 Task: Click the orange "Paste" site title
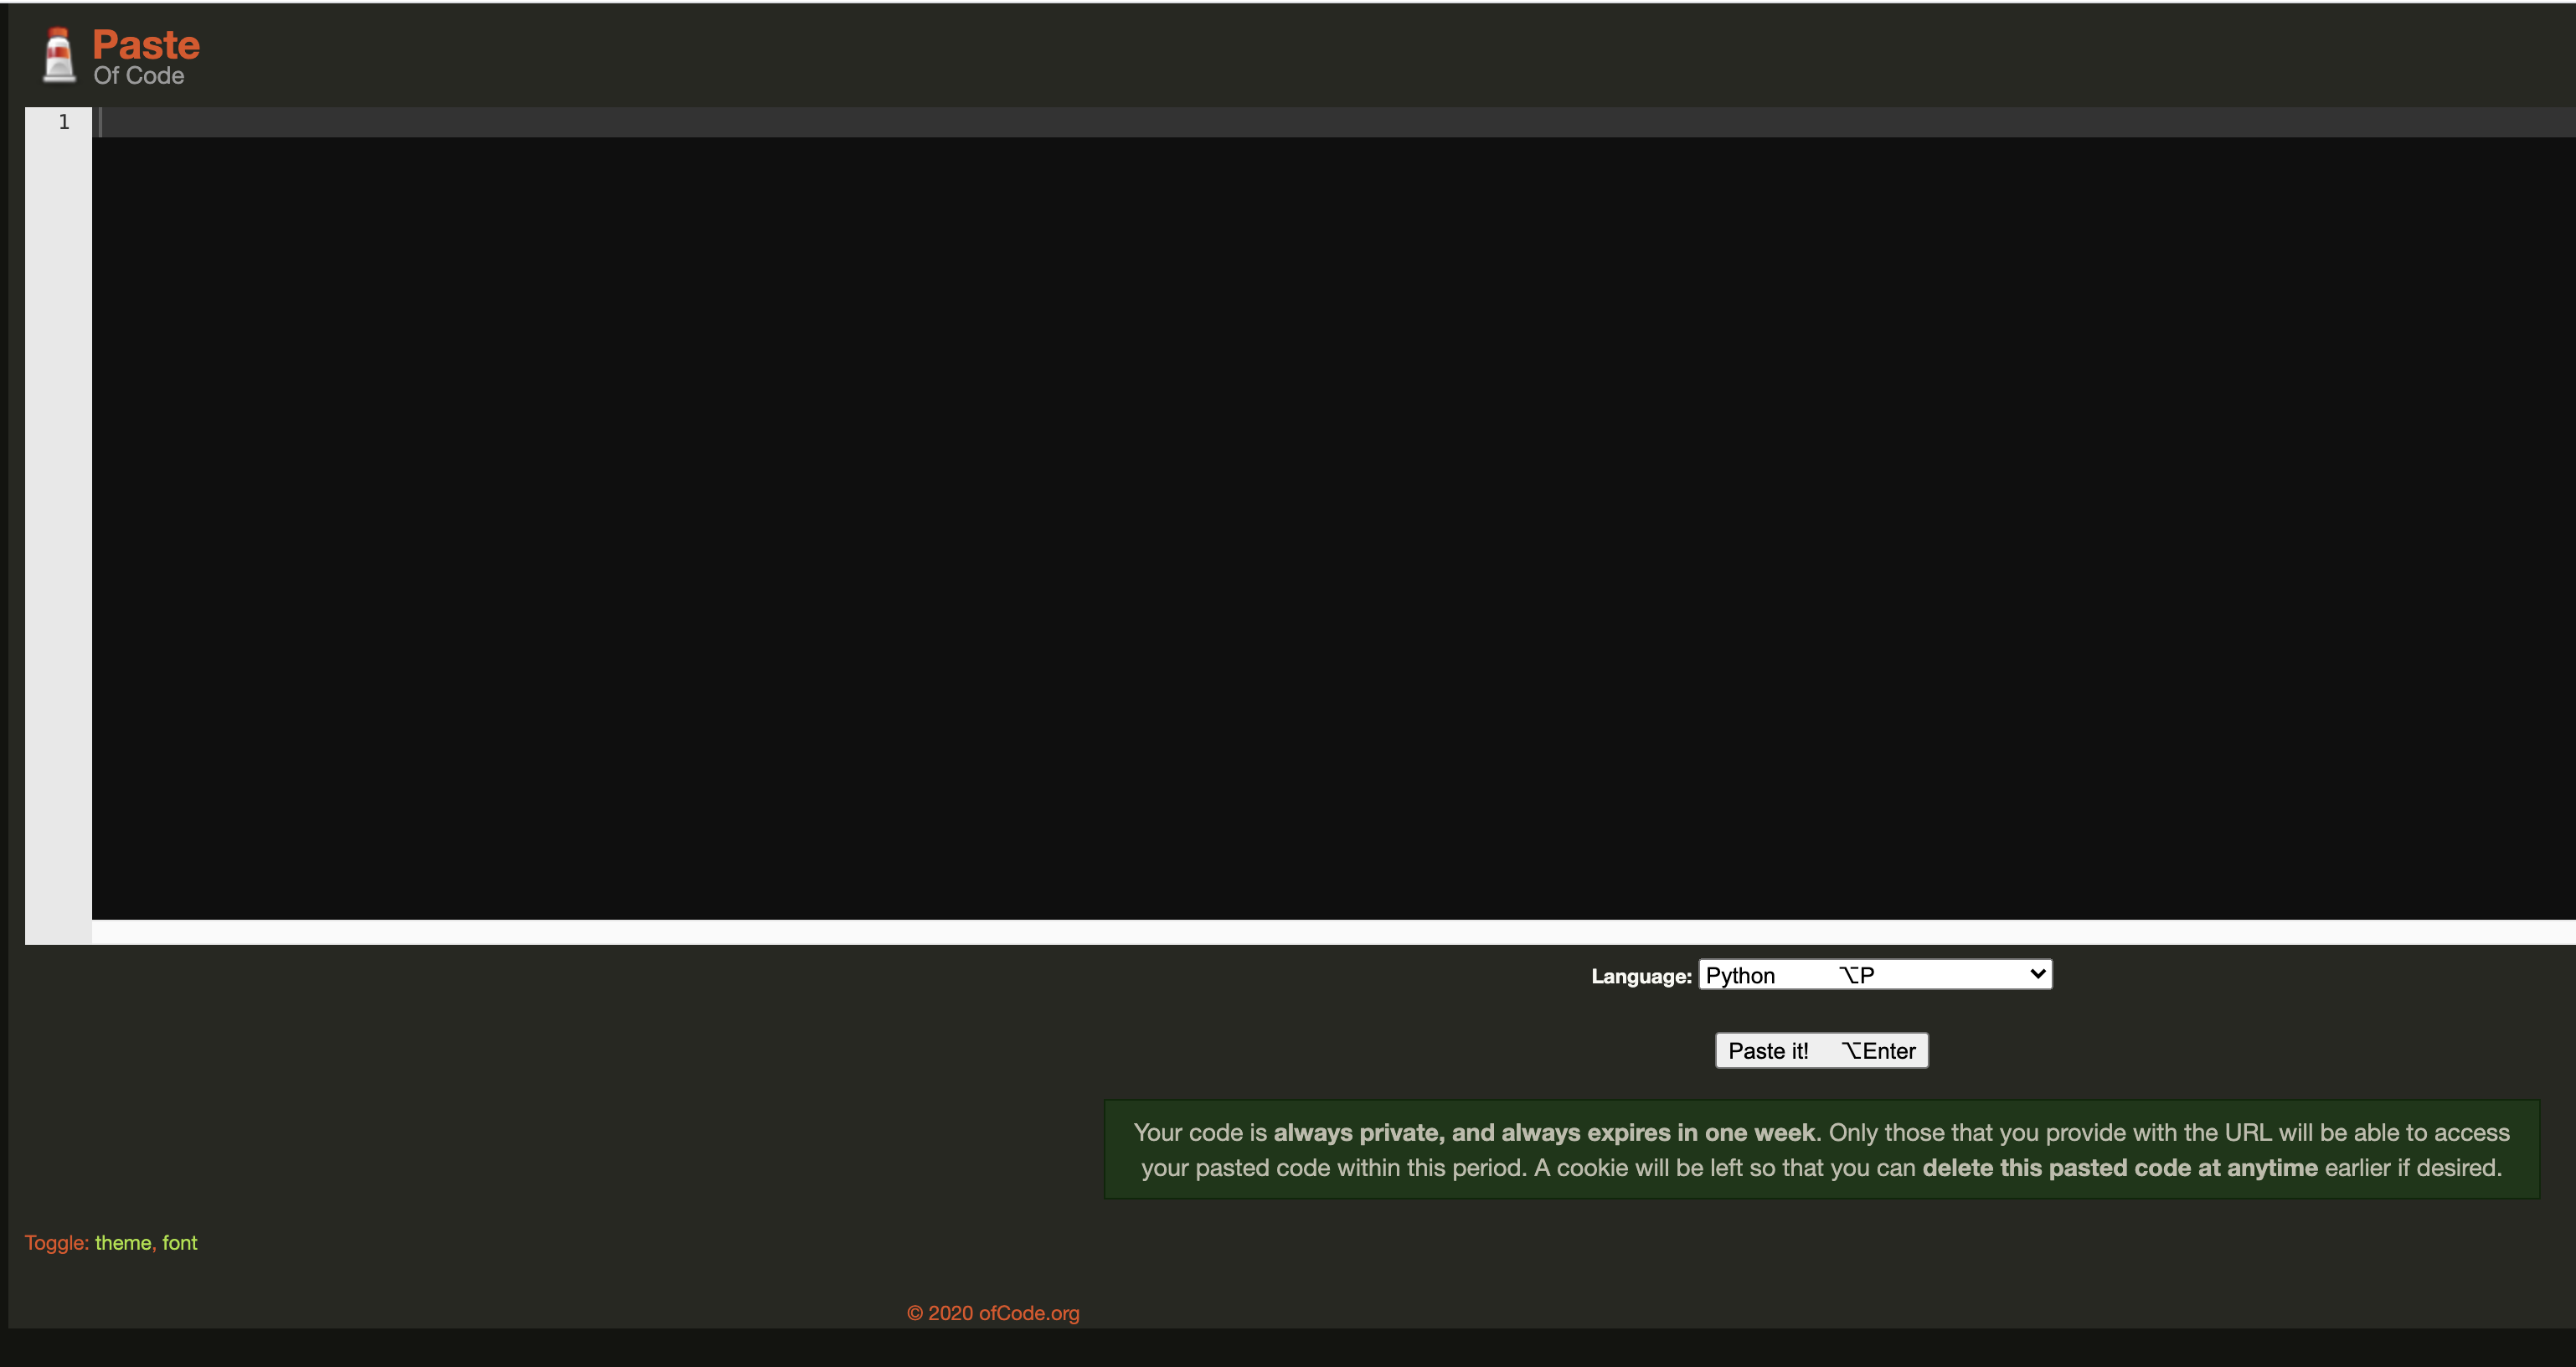coord(146,44)
